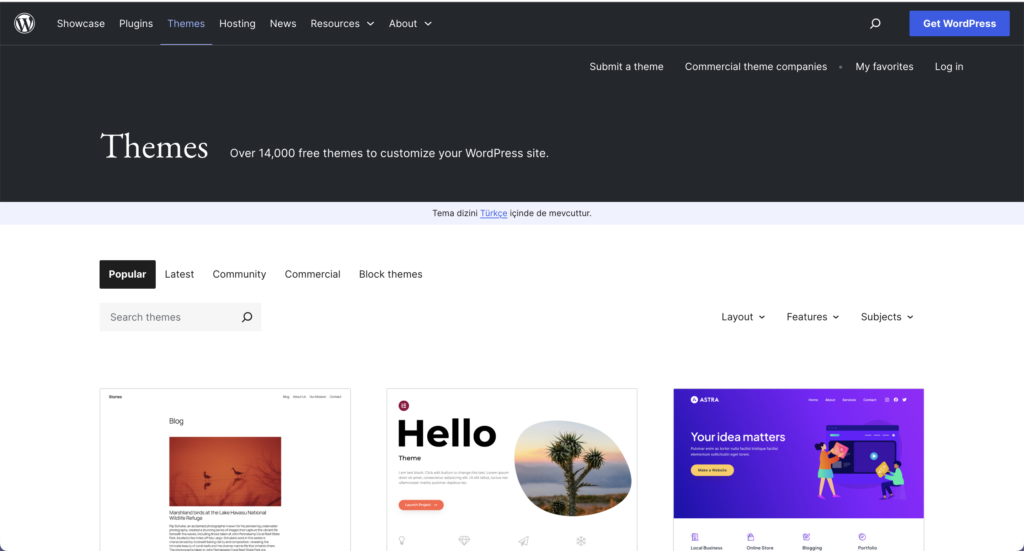Click the Get WordPress button
Screen dimensions: 1024x551
tap(959, 23)
